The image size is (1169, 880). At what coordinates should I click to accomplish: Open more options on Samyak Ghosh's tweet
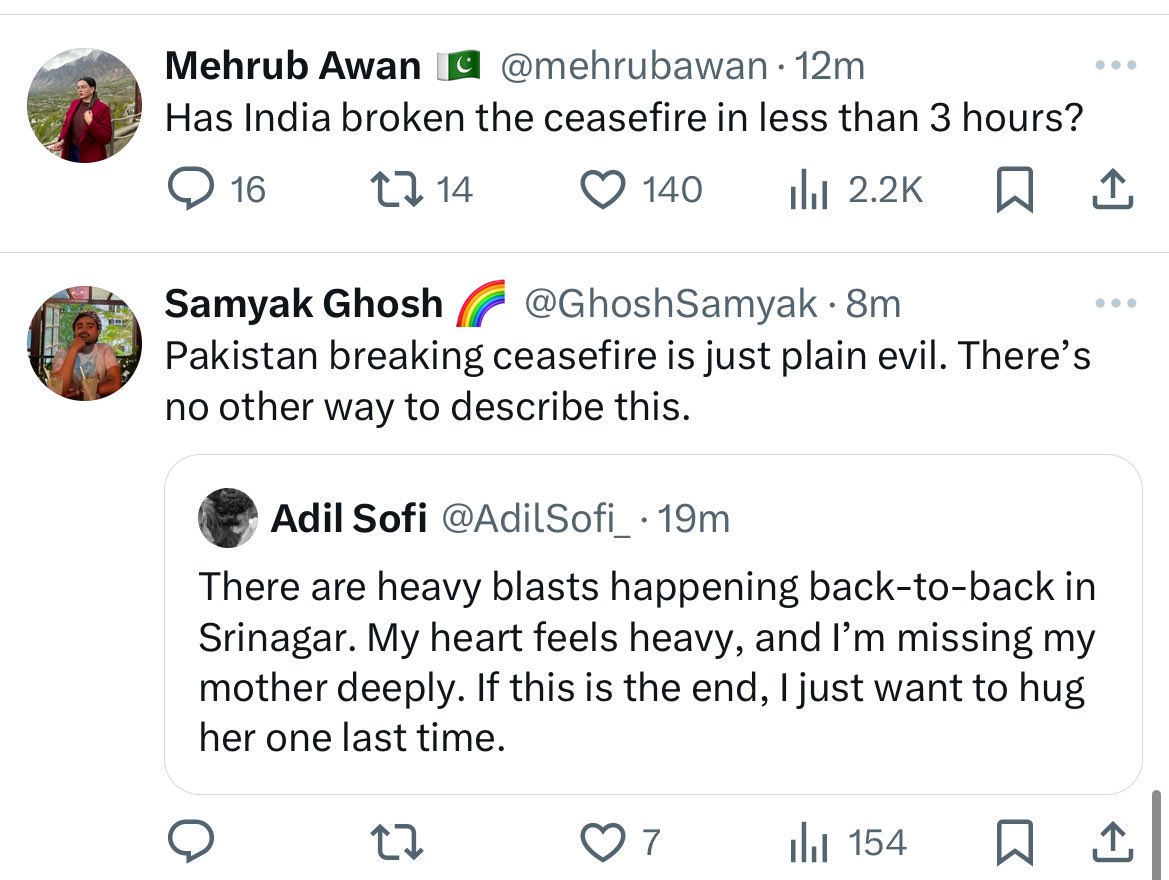pyautogui.click(x=1115, y=304)
